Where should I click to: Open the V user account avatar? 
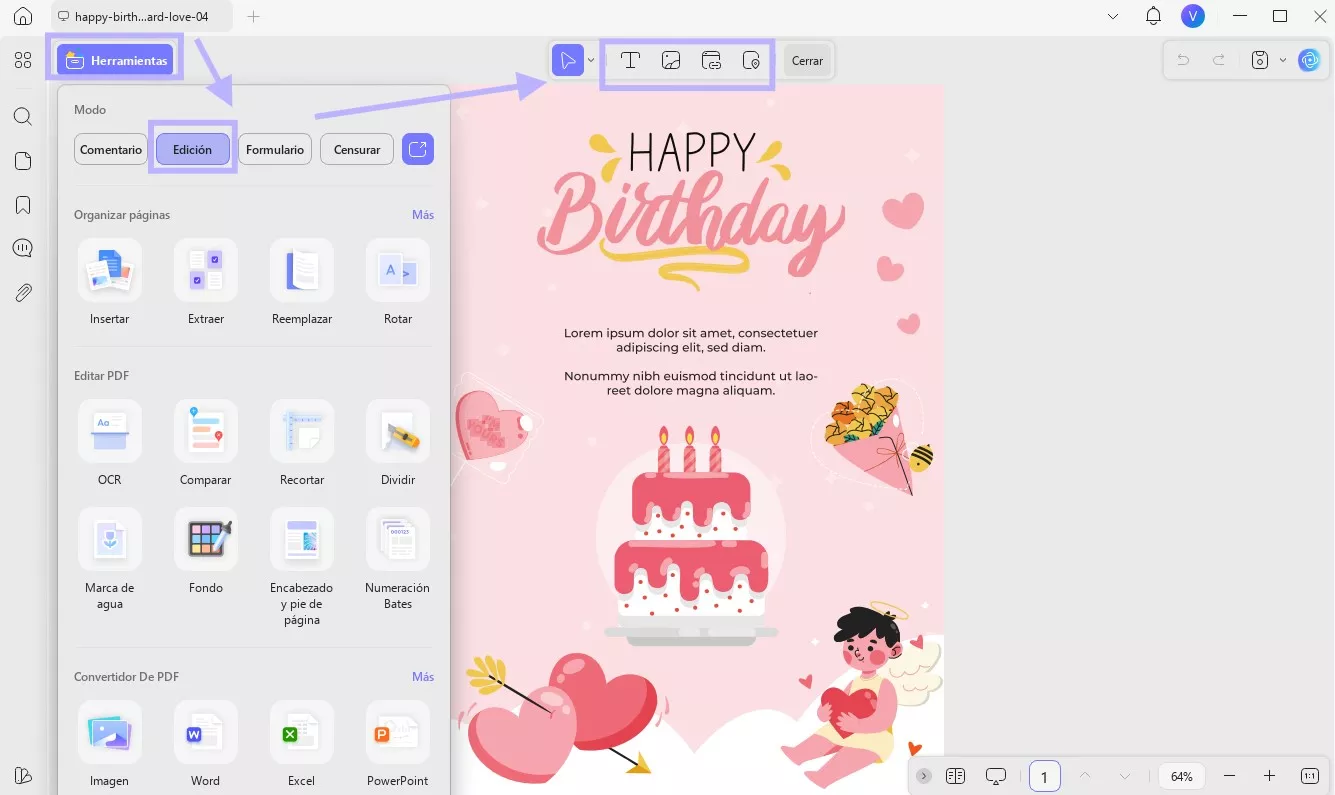(1192, 16)
